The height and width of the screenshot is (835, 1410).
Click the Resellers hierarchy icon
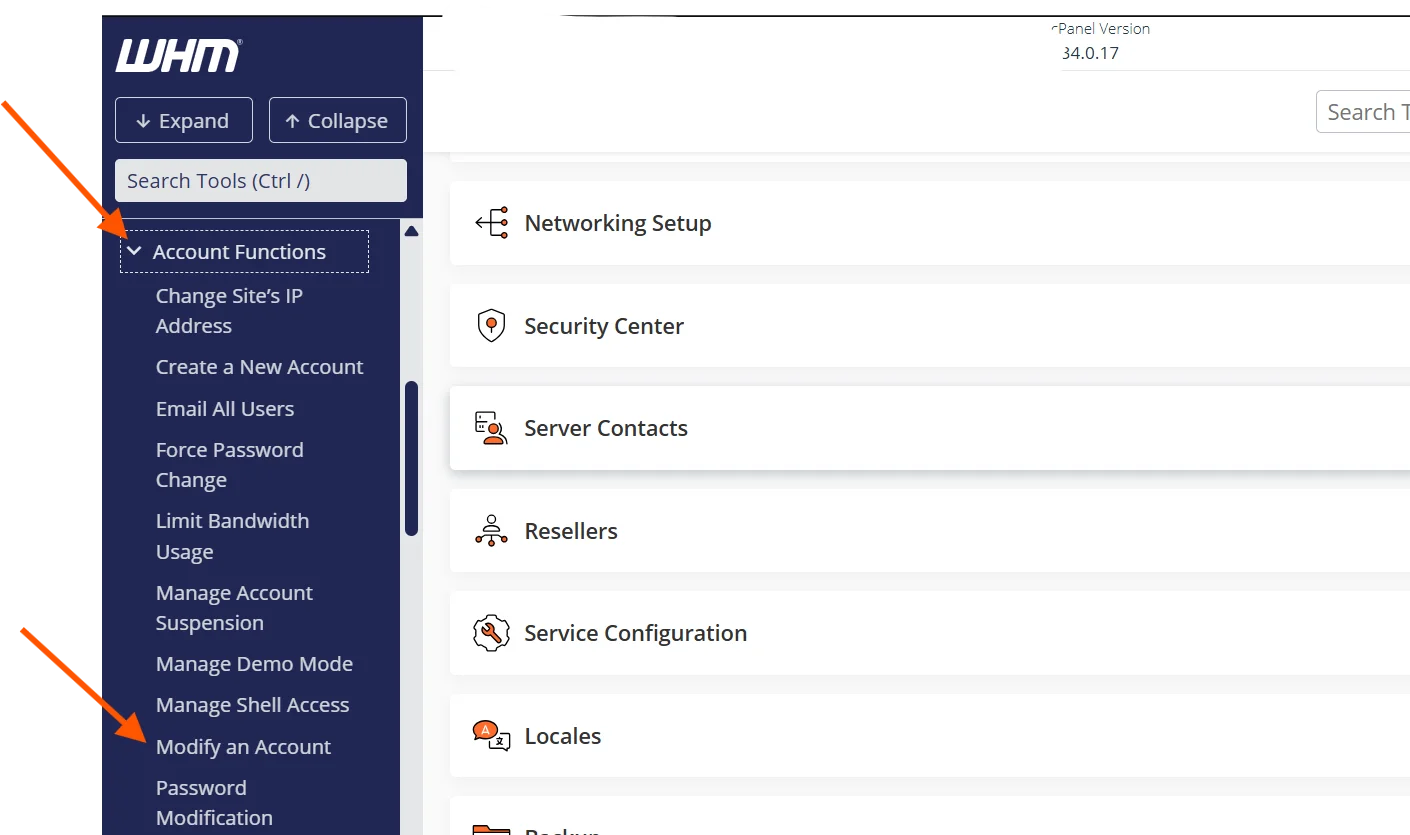[491, 531]
